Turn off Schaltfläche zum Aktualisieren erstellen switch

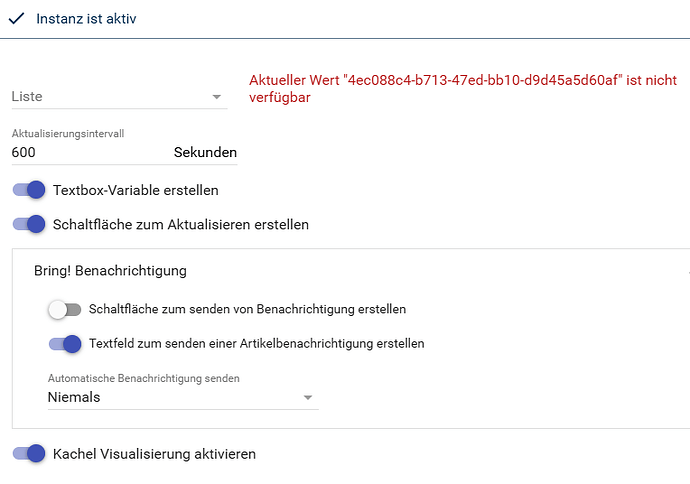point(29,224)
